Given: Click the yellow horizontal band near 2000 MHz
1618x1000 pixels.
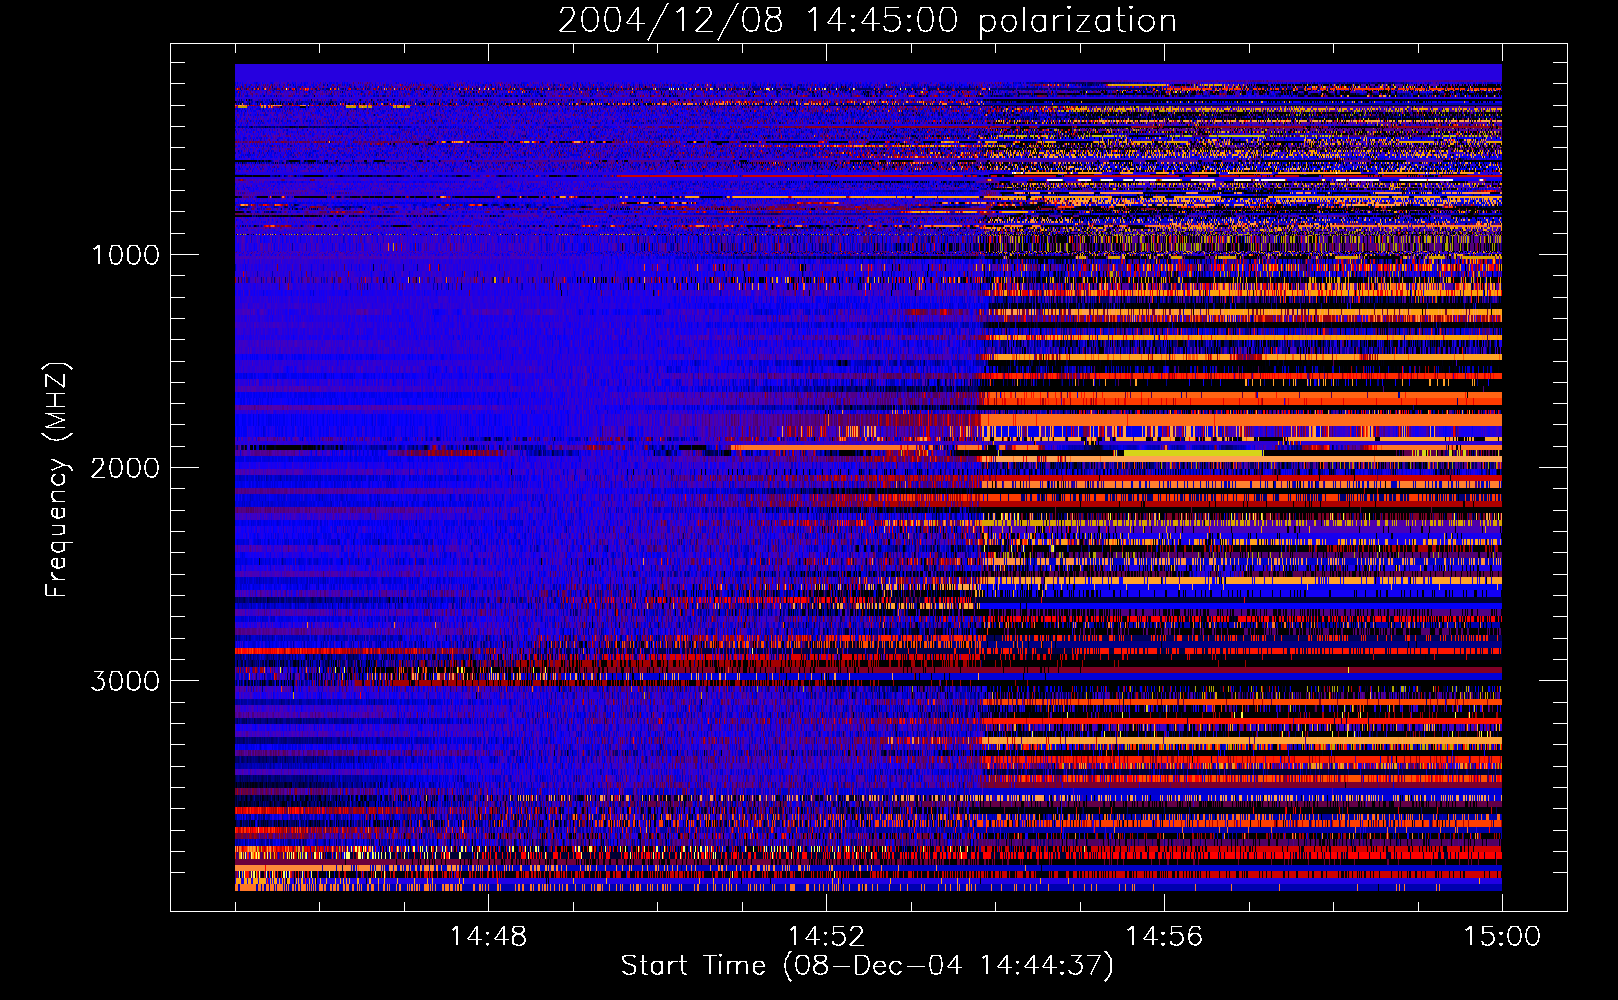Looking at the screenshot, I should [x=1193, y=453].
